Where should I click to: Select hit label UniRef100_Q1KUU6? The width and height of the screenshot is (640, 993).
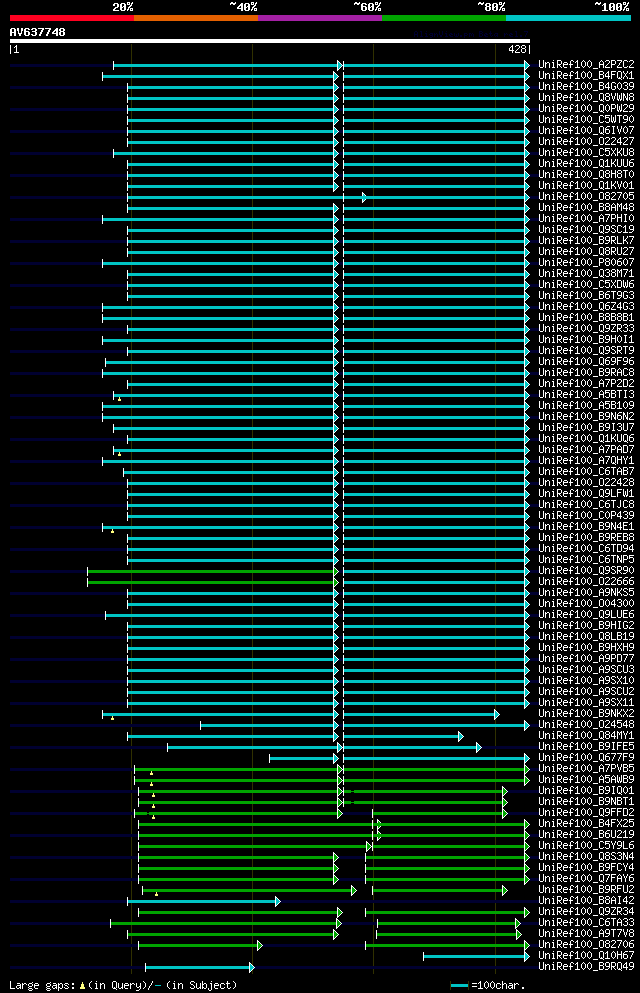tap(586, 164)
